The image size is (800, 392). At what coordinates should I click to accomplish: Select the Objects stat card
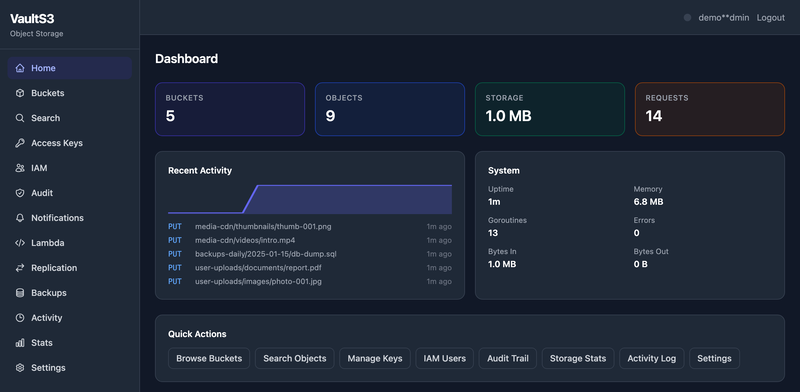pyautogui.click(x=390, y=109)
